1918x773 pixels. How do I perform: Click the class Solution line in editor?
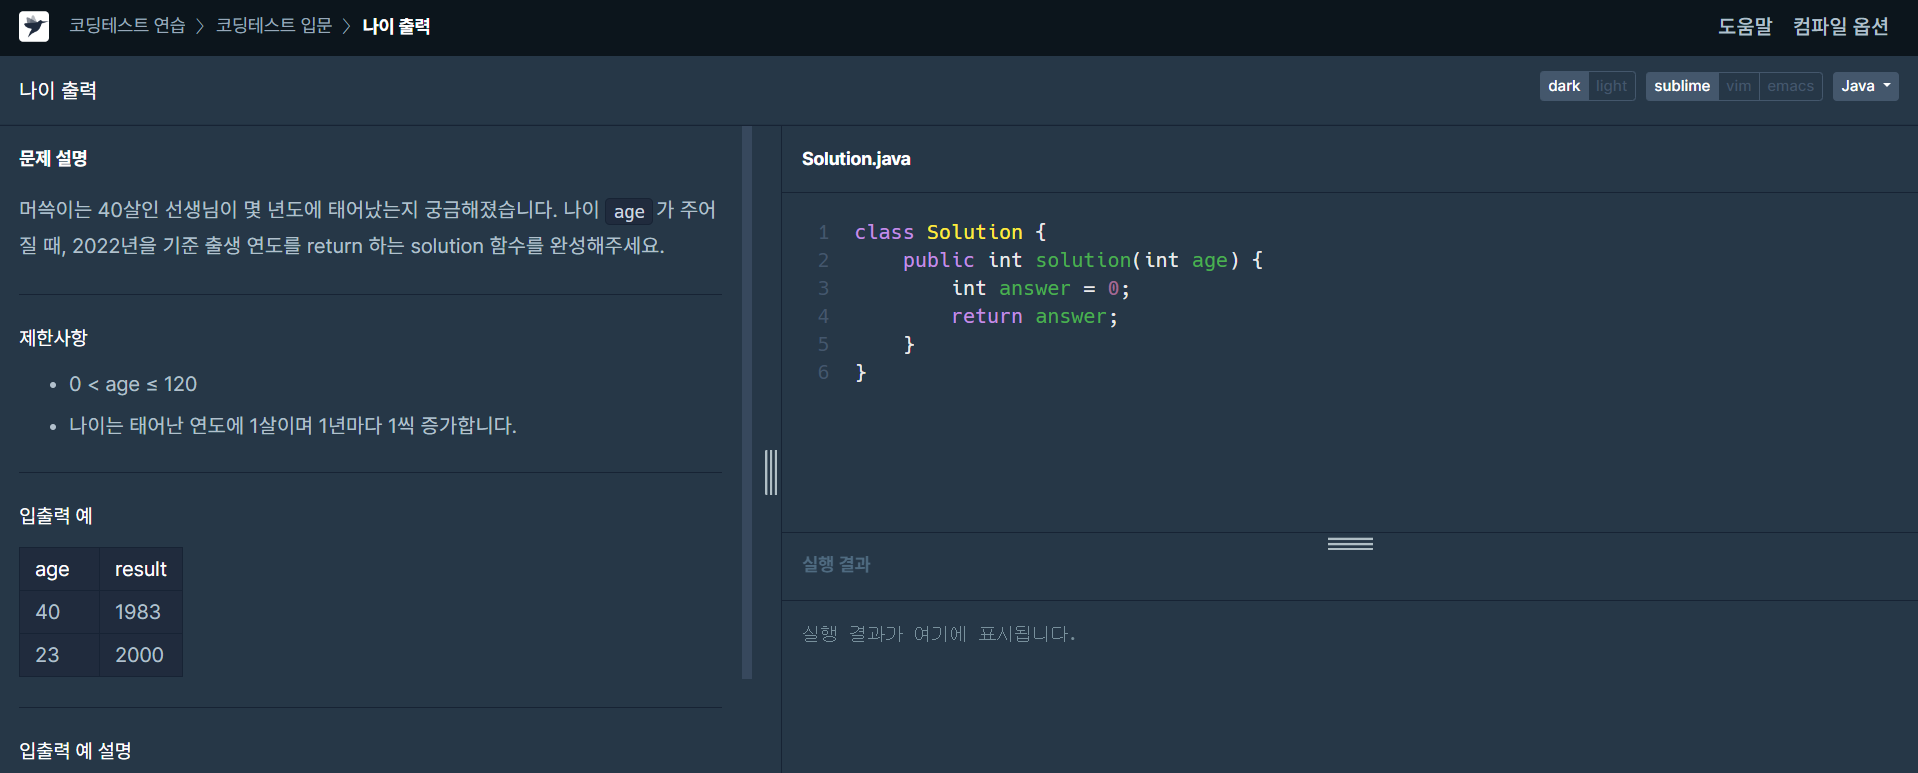click(x=950, y=232)
